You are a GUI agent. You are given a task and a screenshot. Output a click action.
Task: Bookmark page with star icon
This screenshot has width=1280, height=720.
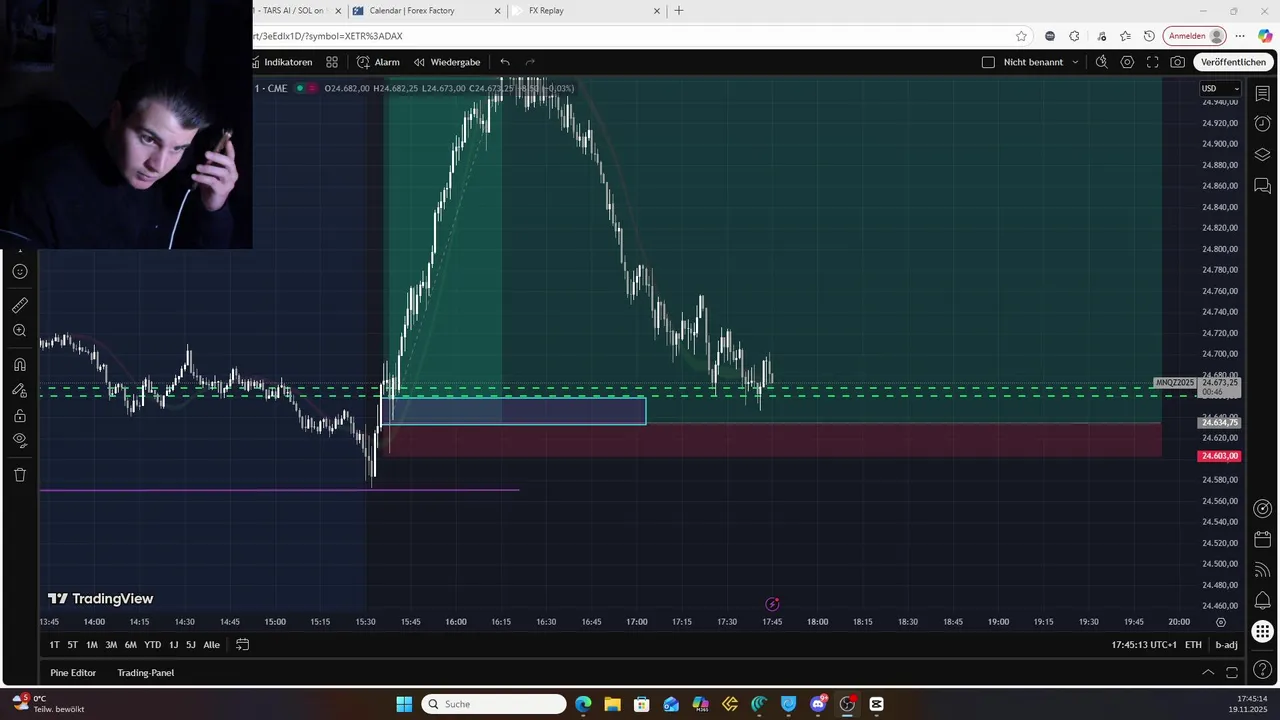click(1021, 36)
